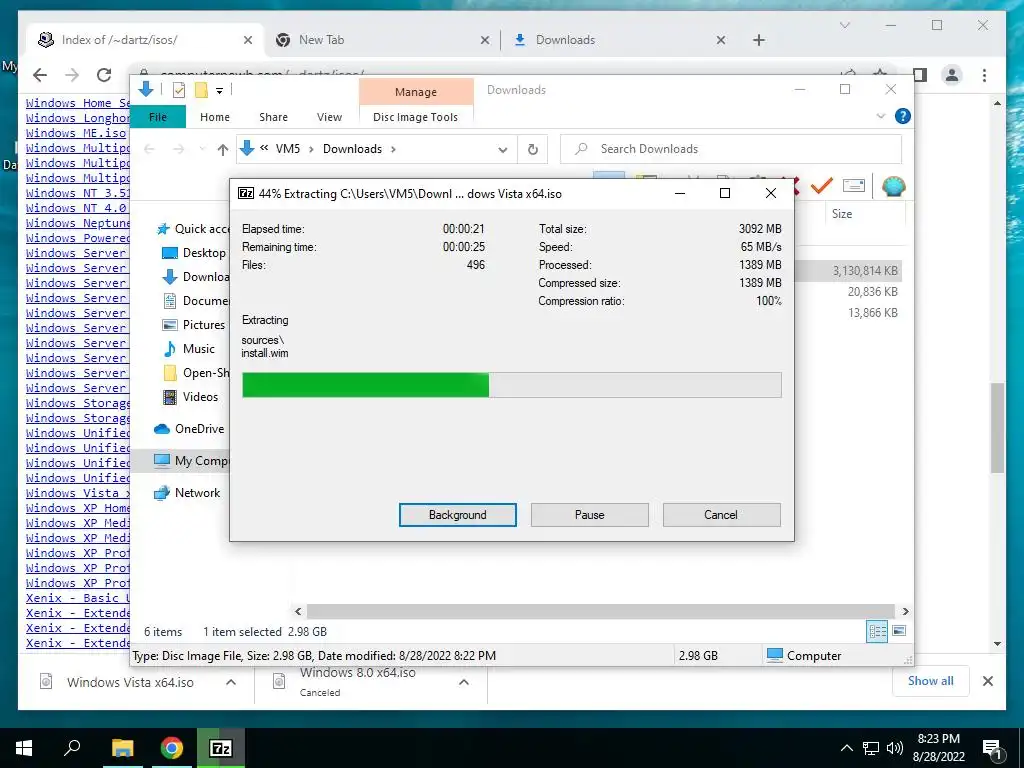Click the New Folder quick access icon
The image size is (1024, 768).
click(x=201, y=90)
